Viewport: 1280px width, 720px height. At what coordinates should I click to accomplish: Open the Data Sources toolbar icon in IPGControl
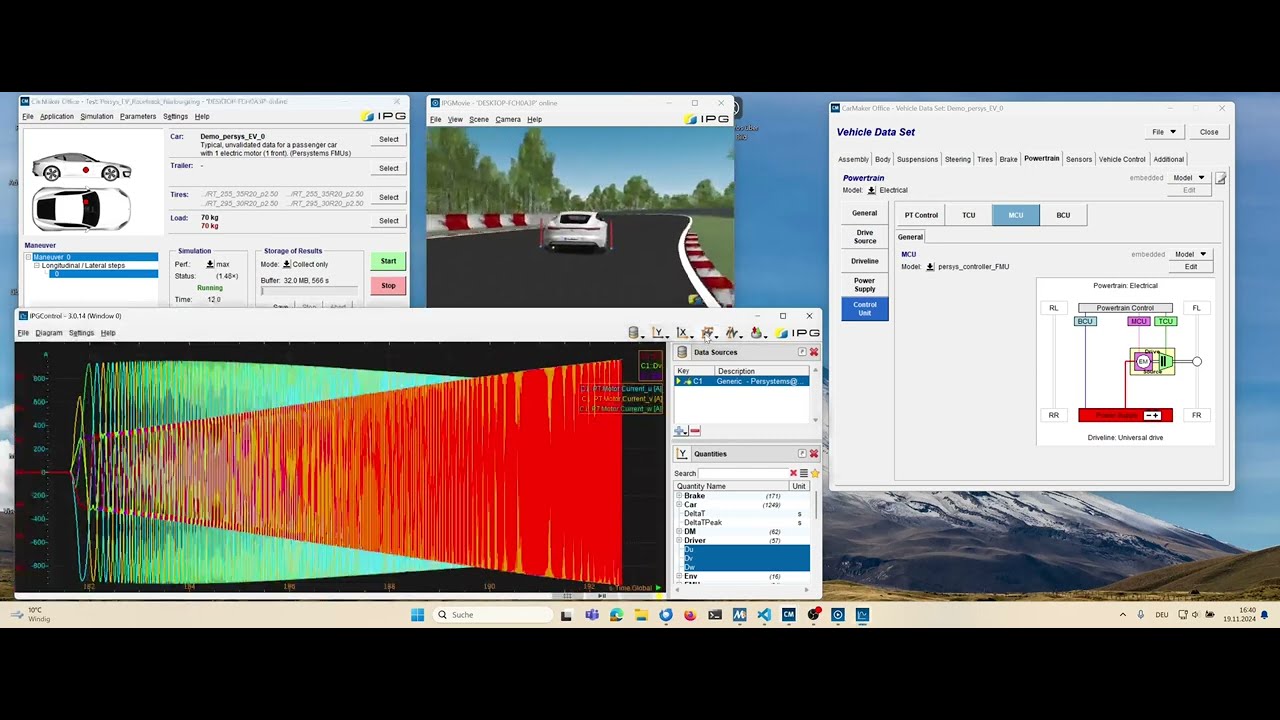click(633, 333)
